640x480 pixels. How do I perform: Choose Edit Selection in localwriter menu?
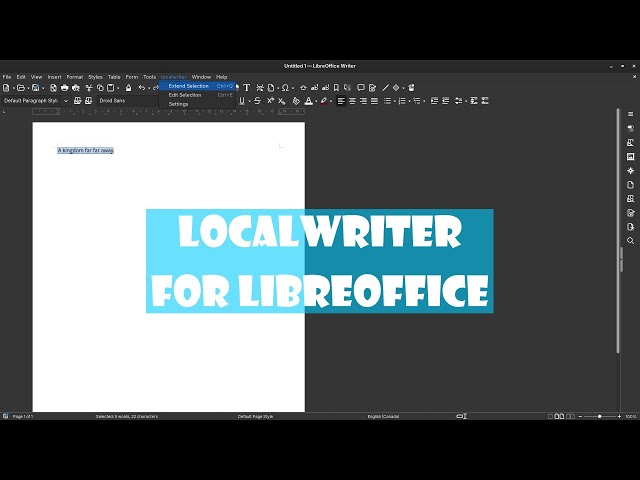tap(197, 95)
